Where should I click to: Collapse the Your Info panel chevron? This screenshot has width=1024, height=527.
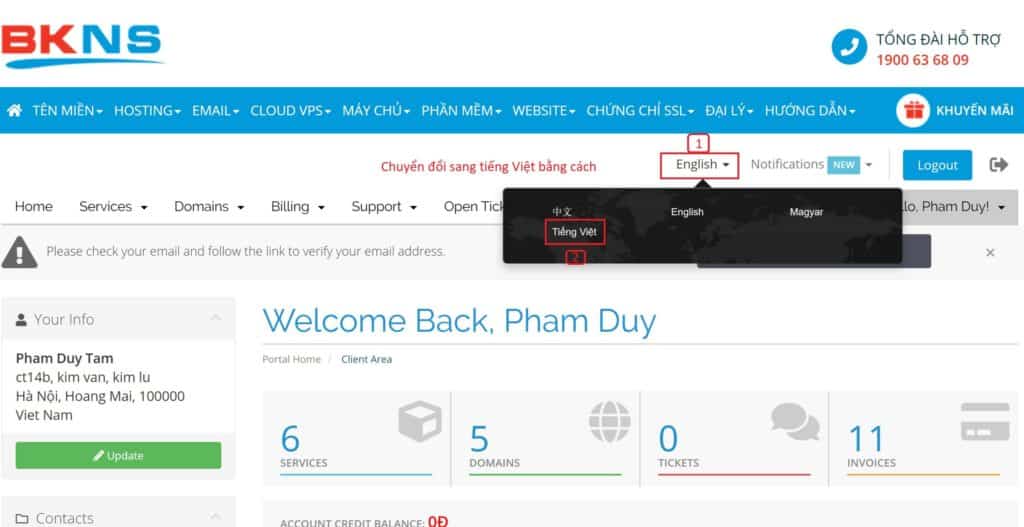coord(216,318)
